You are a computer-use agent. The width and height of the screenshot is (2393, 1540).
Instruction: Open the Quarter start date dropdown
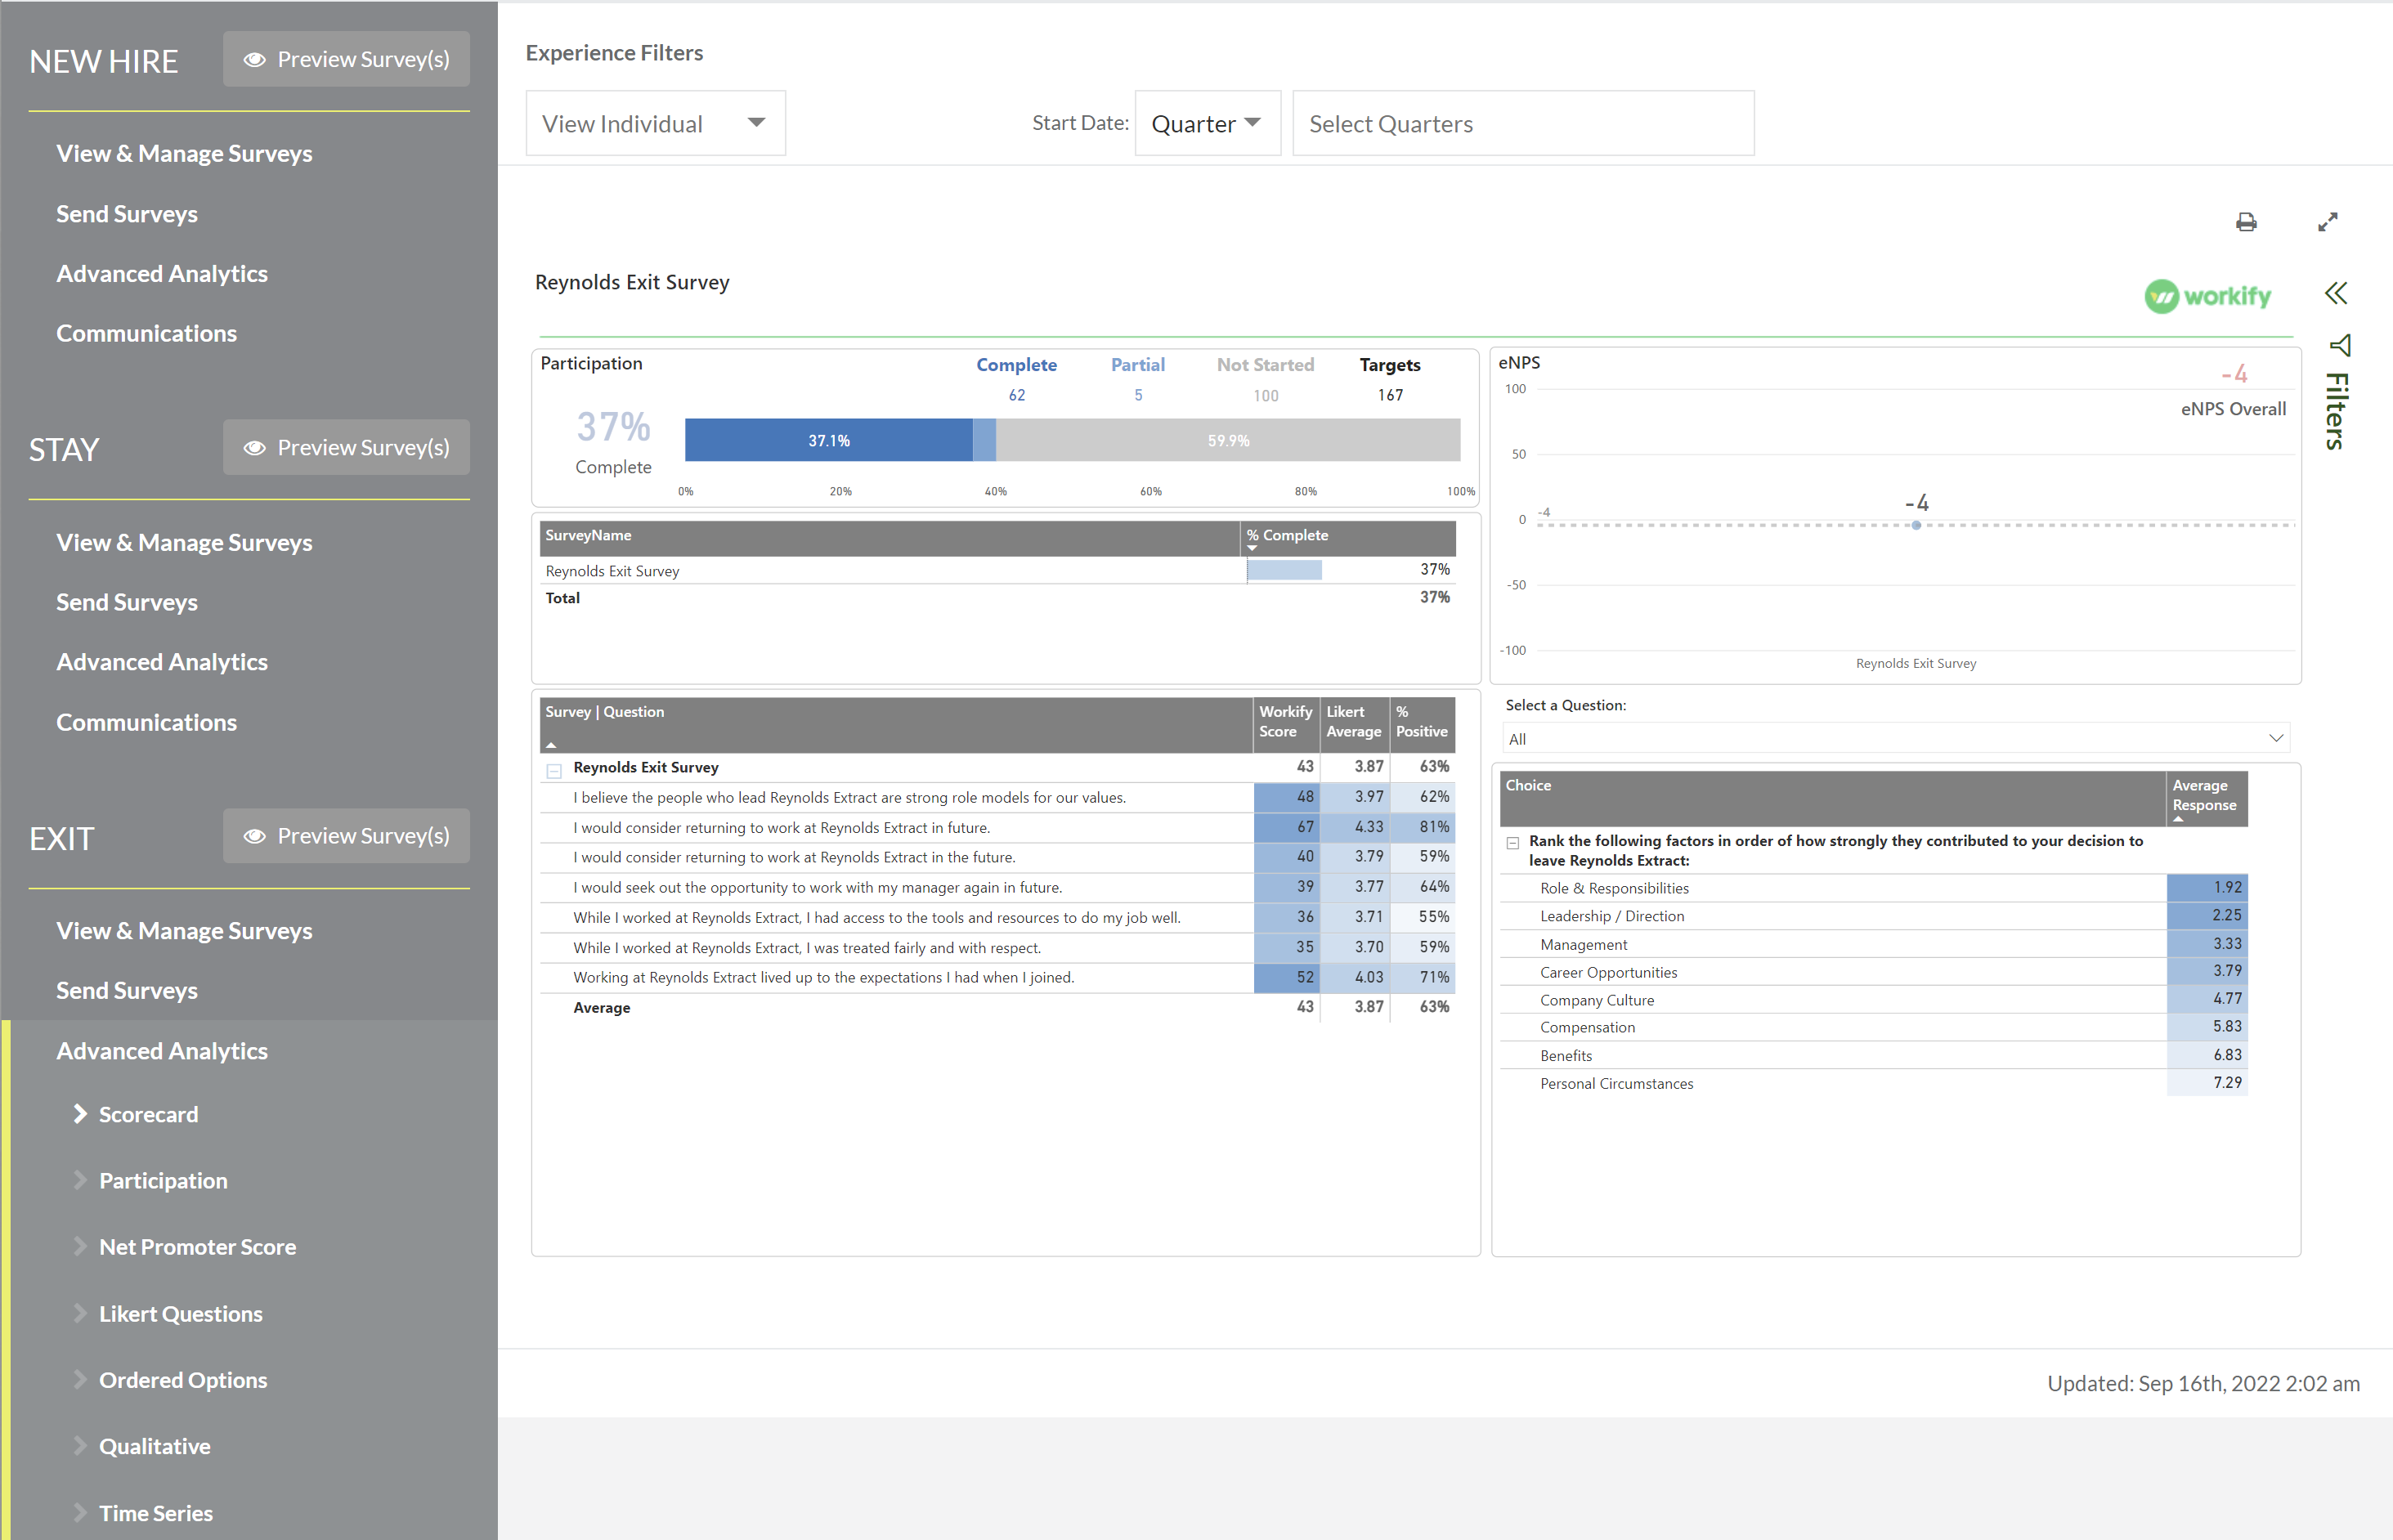pyautogui.click(x=1207, y=123)
